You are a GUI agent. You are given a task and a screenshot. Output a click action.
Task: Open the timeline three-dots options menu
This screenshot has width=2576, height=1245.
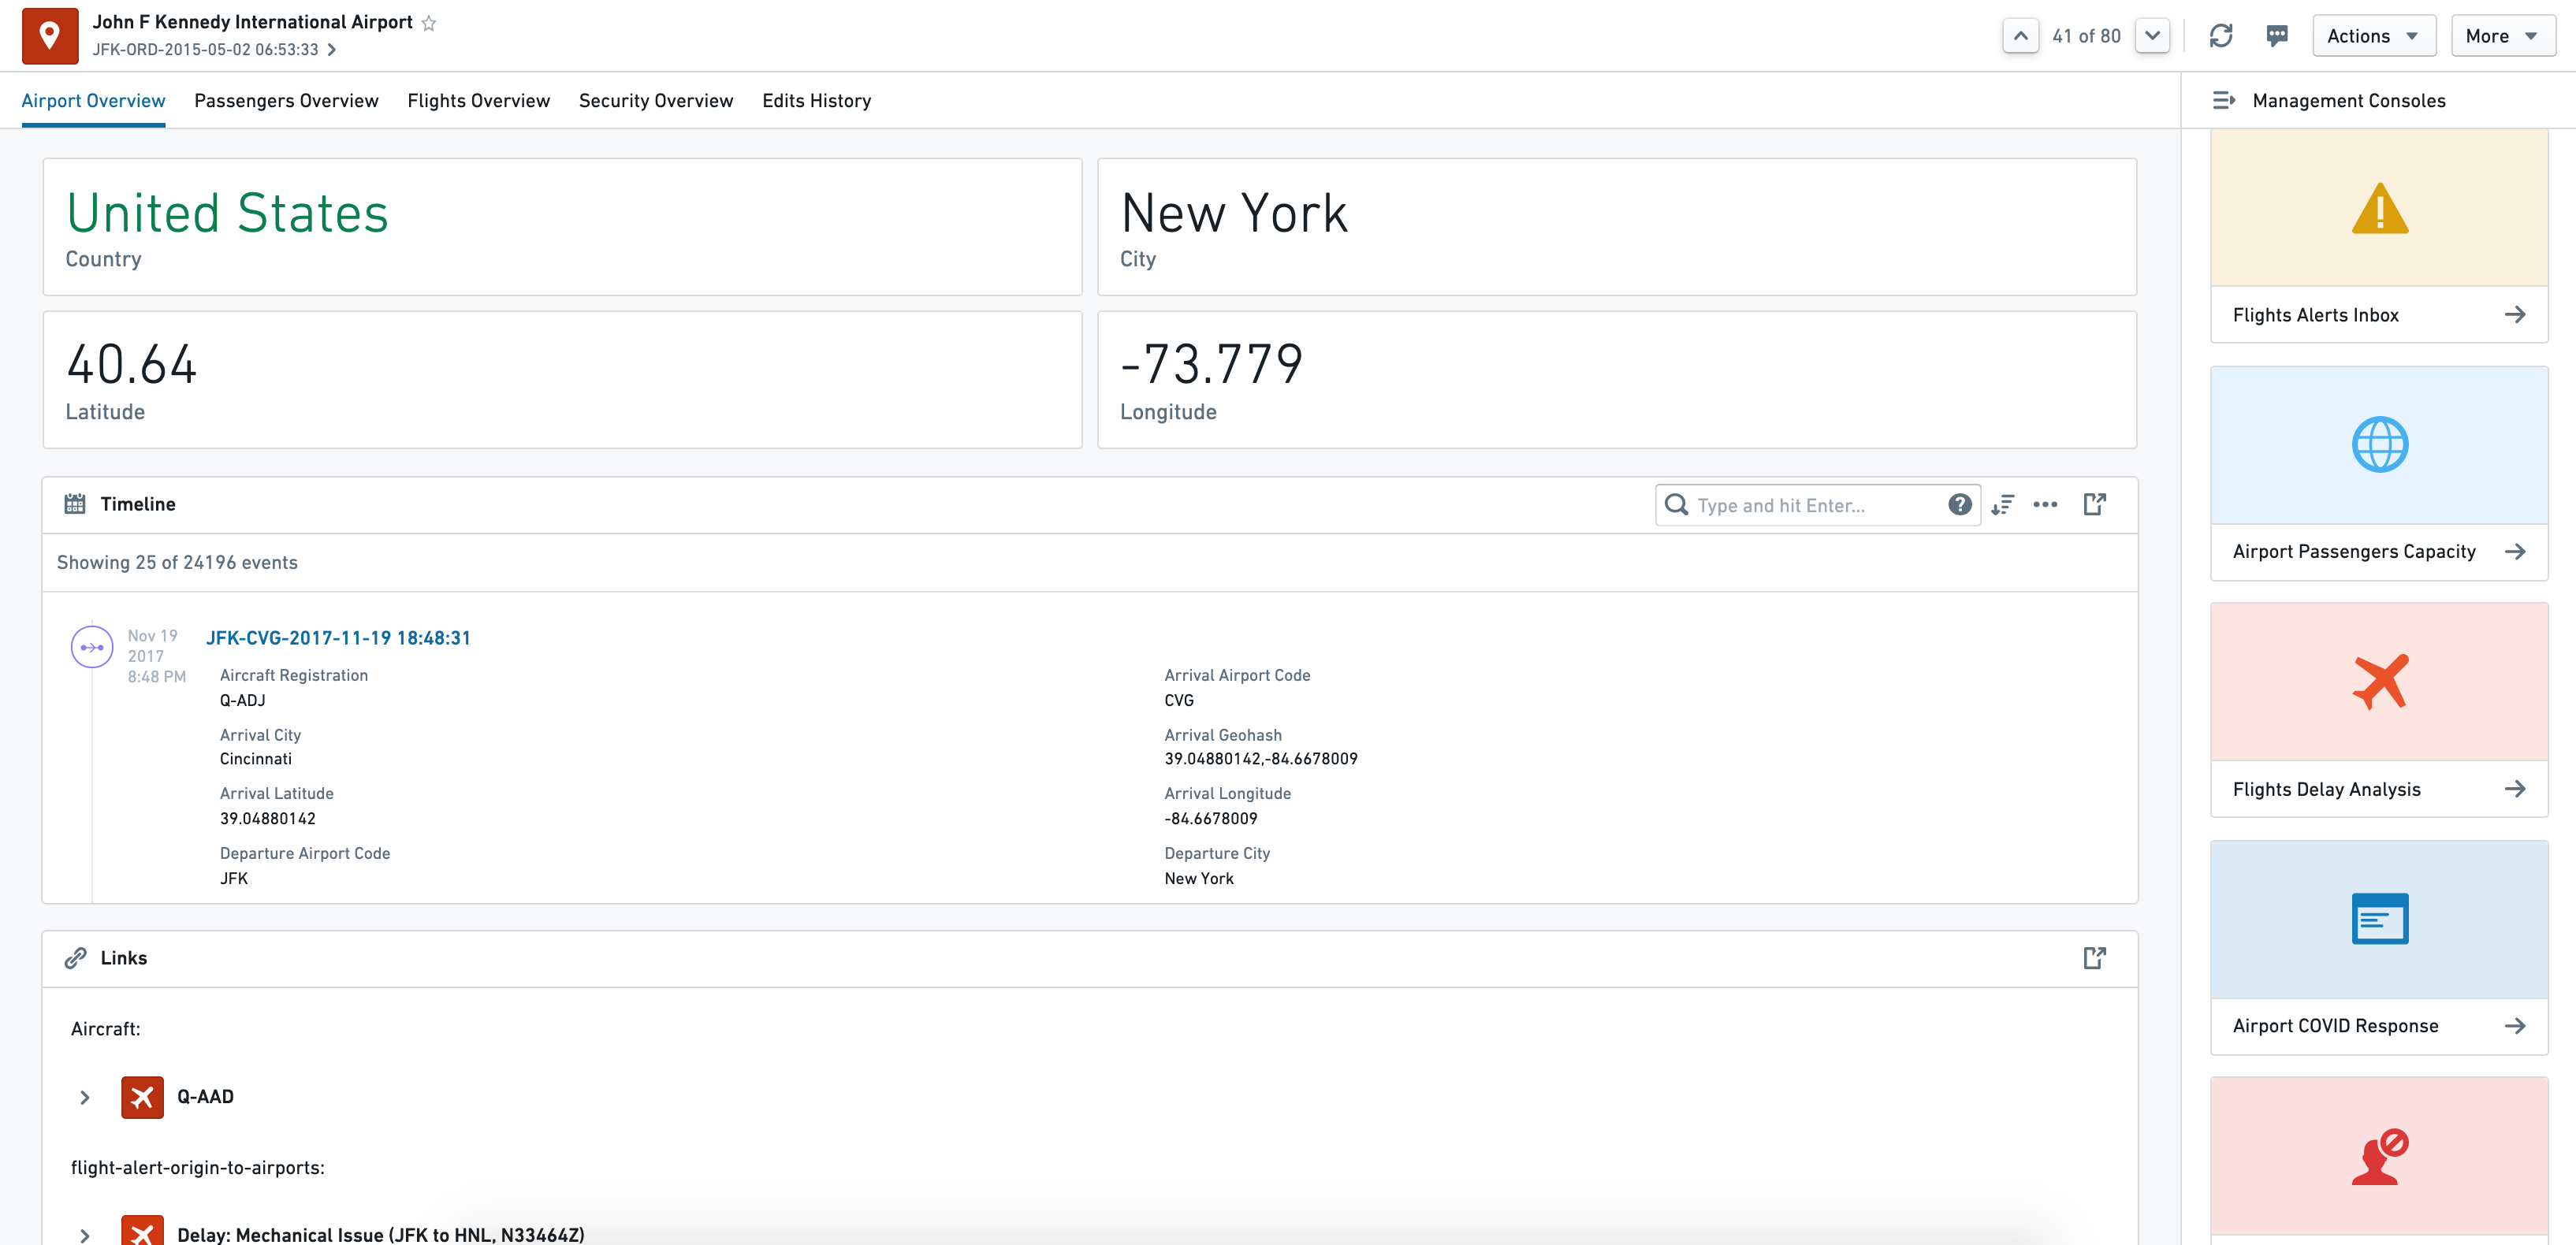2045,505
